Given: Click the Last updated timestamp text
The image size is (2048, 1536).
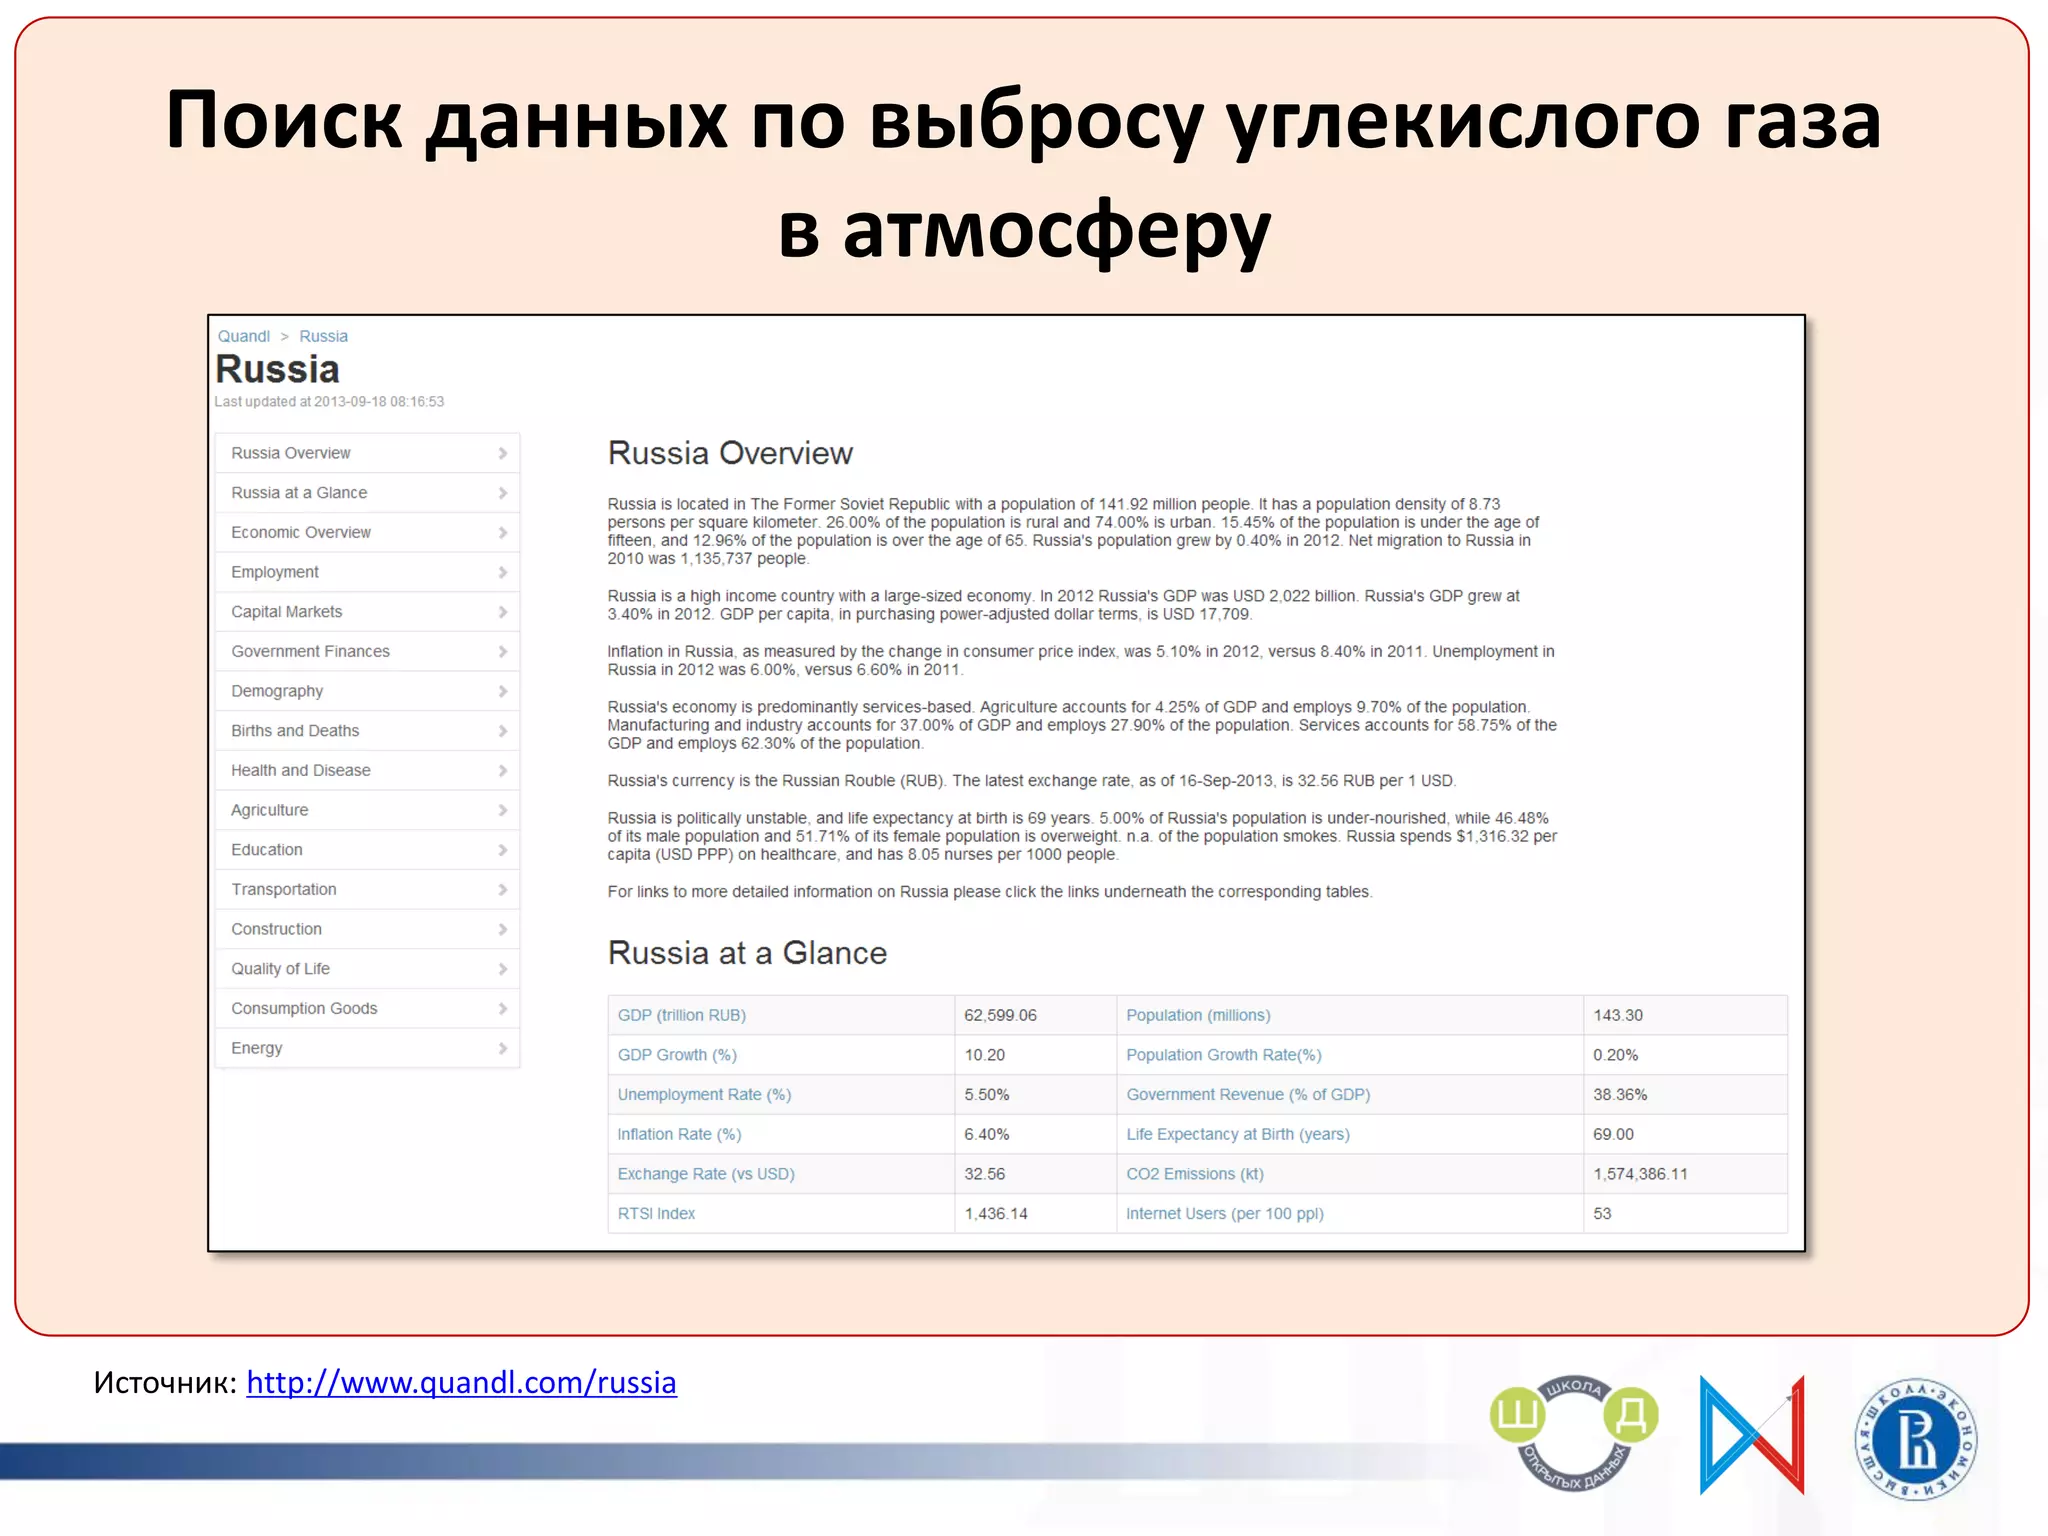Looking at the screenshot, I should 329,401.
